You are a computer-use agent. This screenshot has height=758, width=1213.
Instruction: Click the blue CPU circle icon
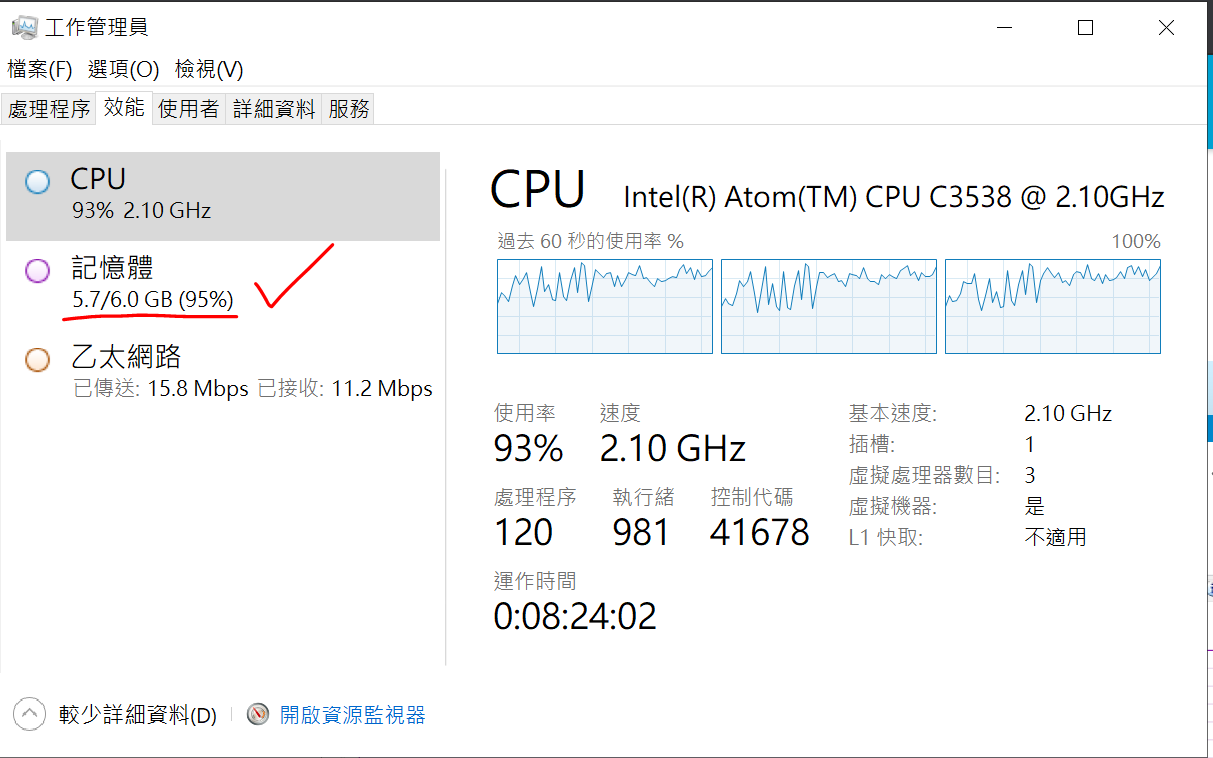pos(38,182)
